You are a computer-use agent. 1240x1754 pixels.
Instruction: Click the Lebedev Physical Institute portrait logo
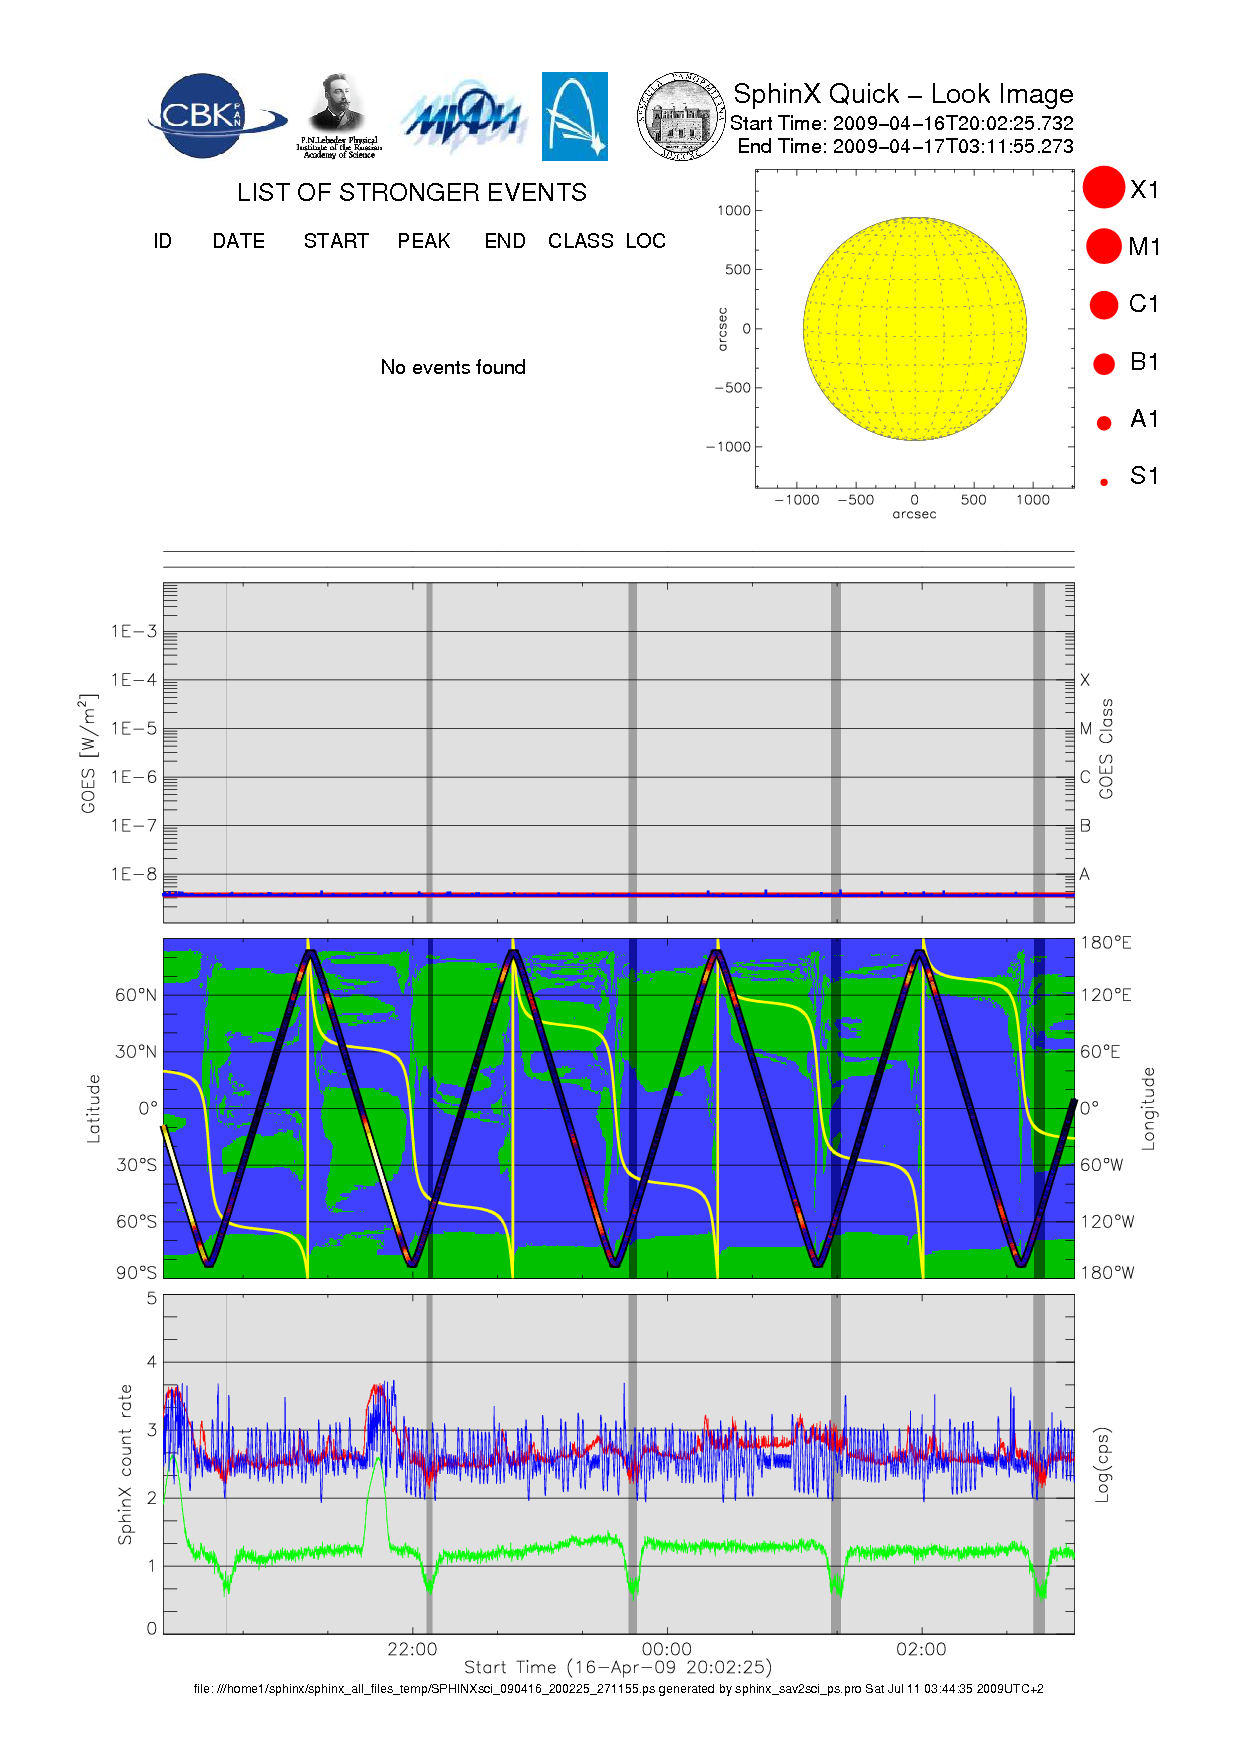[339, 115]
